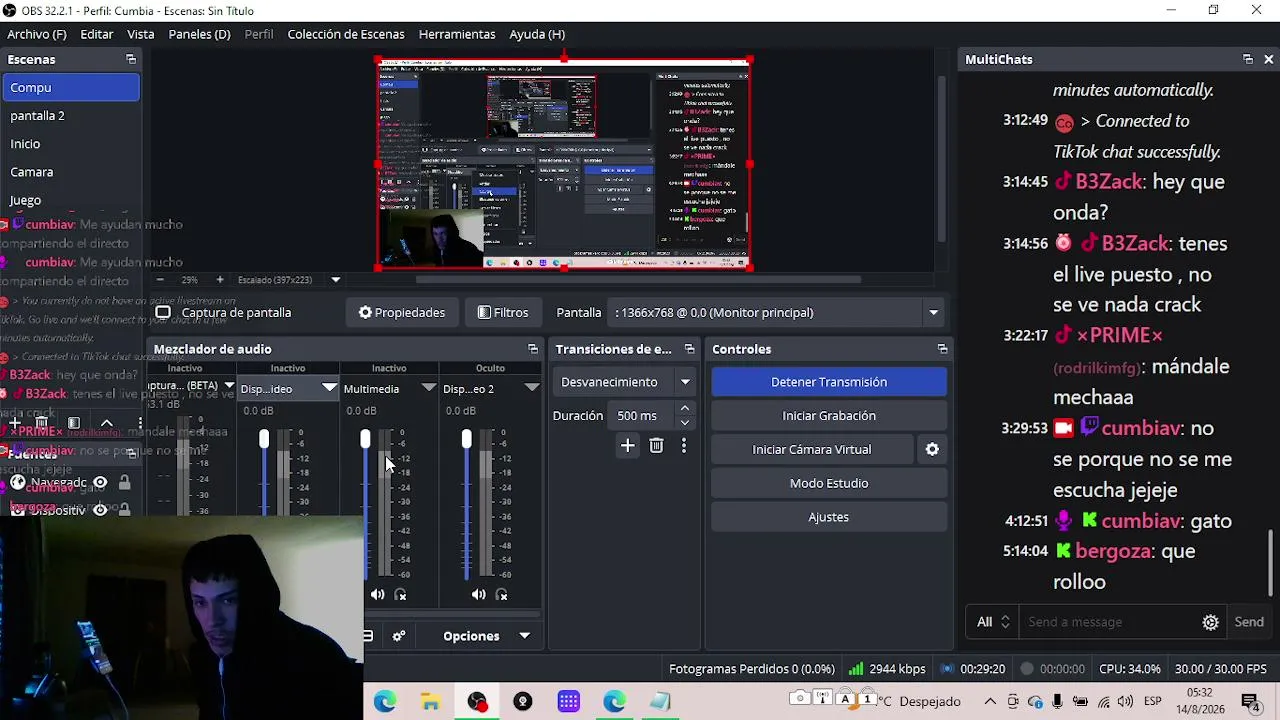Open transition properties three-dot menu
This screenshot has height=720, width=1280.
click(x=684, y=446)
